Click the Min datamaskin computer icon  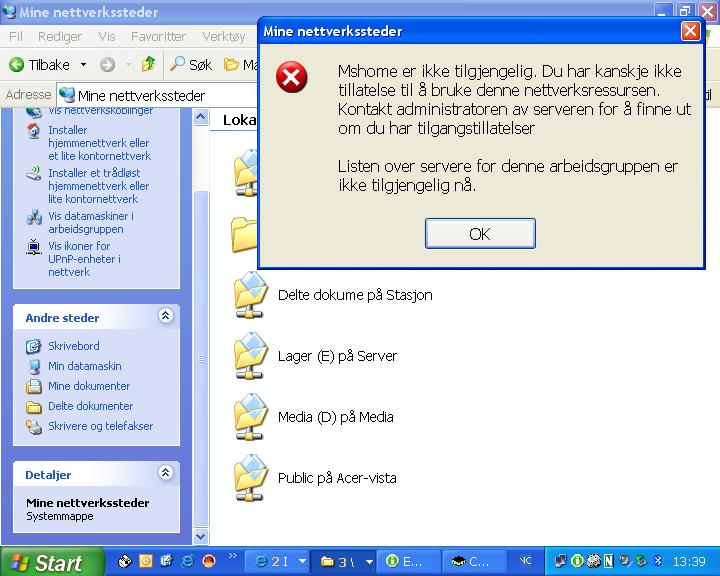34,366
